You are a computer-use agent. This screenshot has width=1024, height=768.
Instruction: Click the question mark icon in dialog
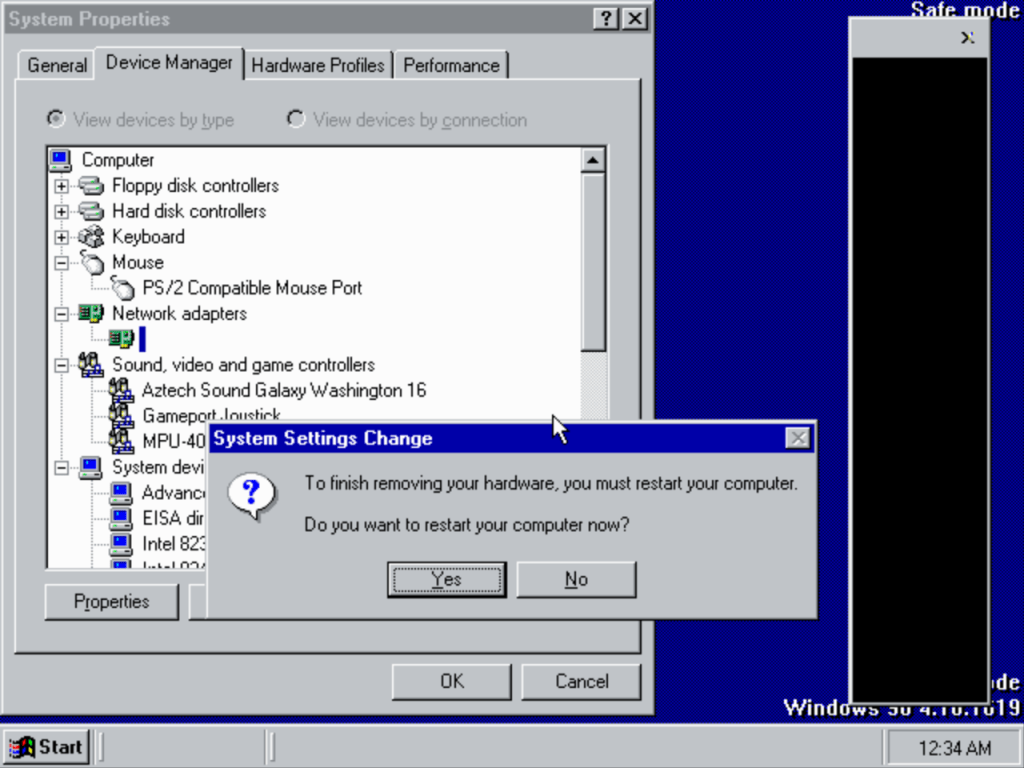(251, 495)
